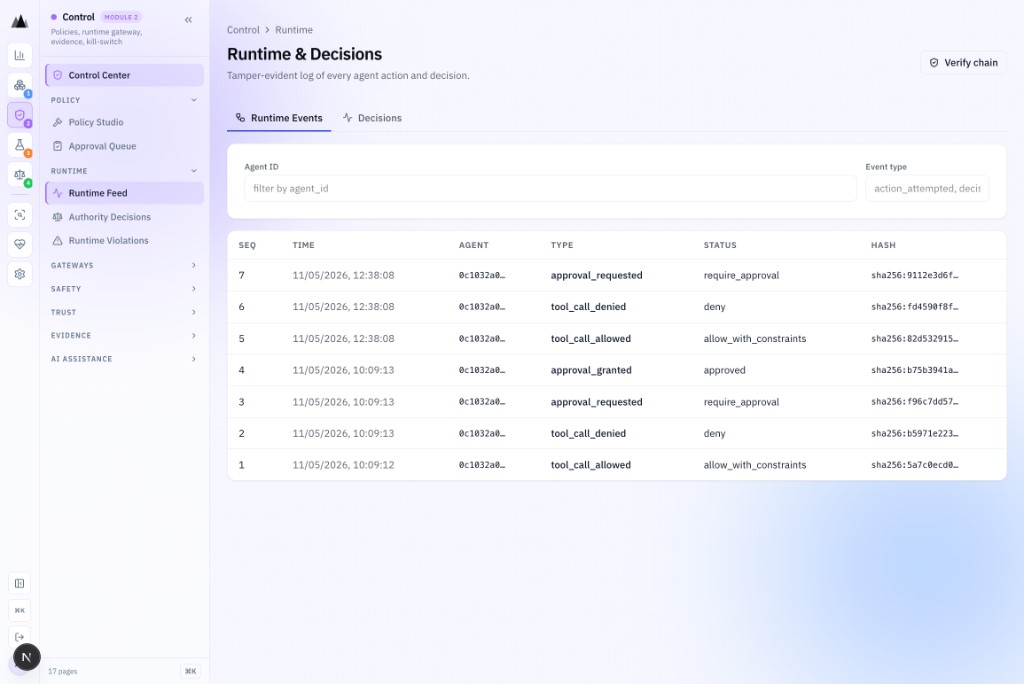Expand the GATEWAYS section
The width and height of the screenshot is (1024, 684).
point(125,265)
